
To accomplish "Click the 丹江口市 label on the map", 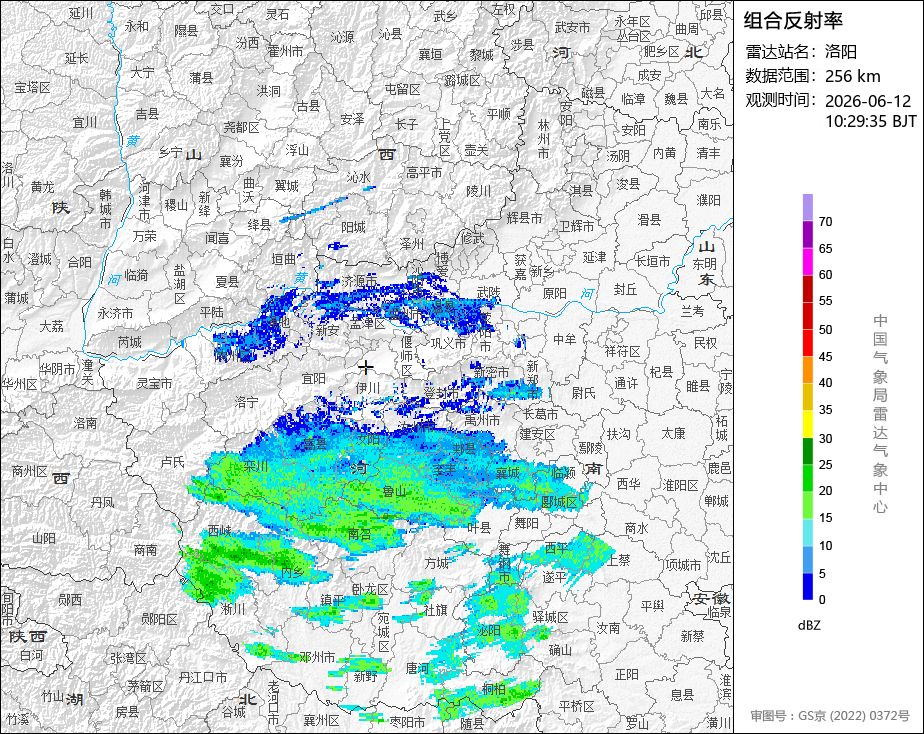I will point(203,677).
